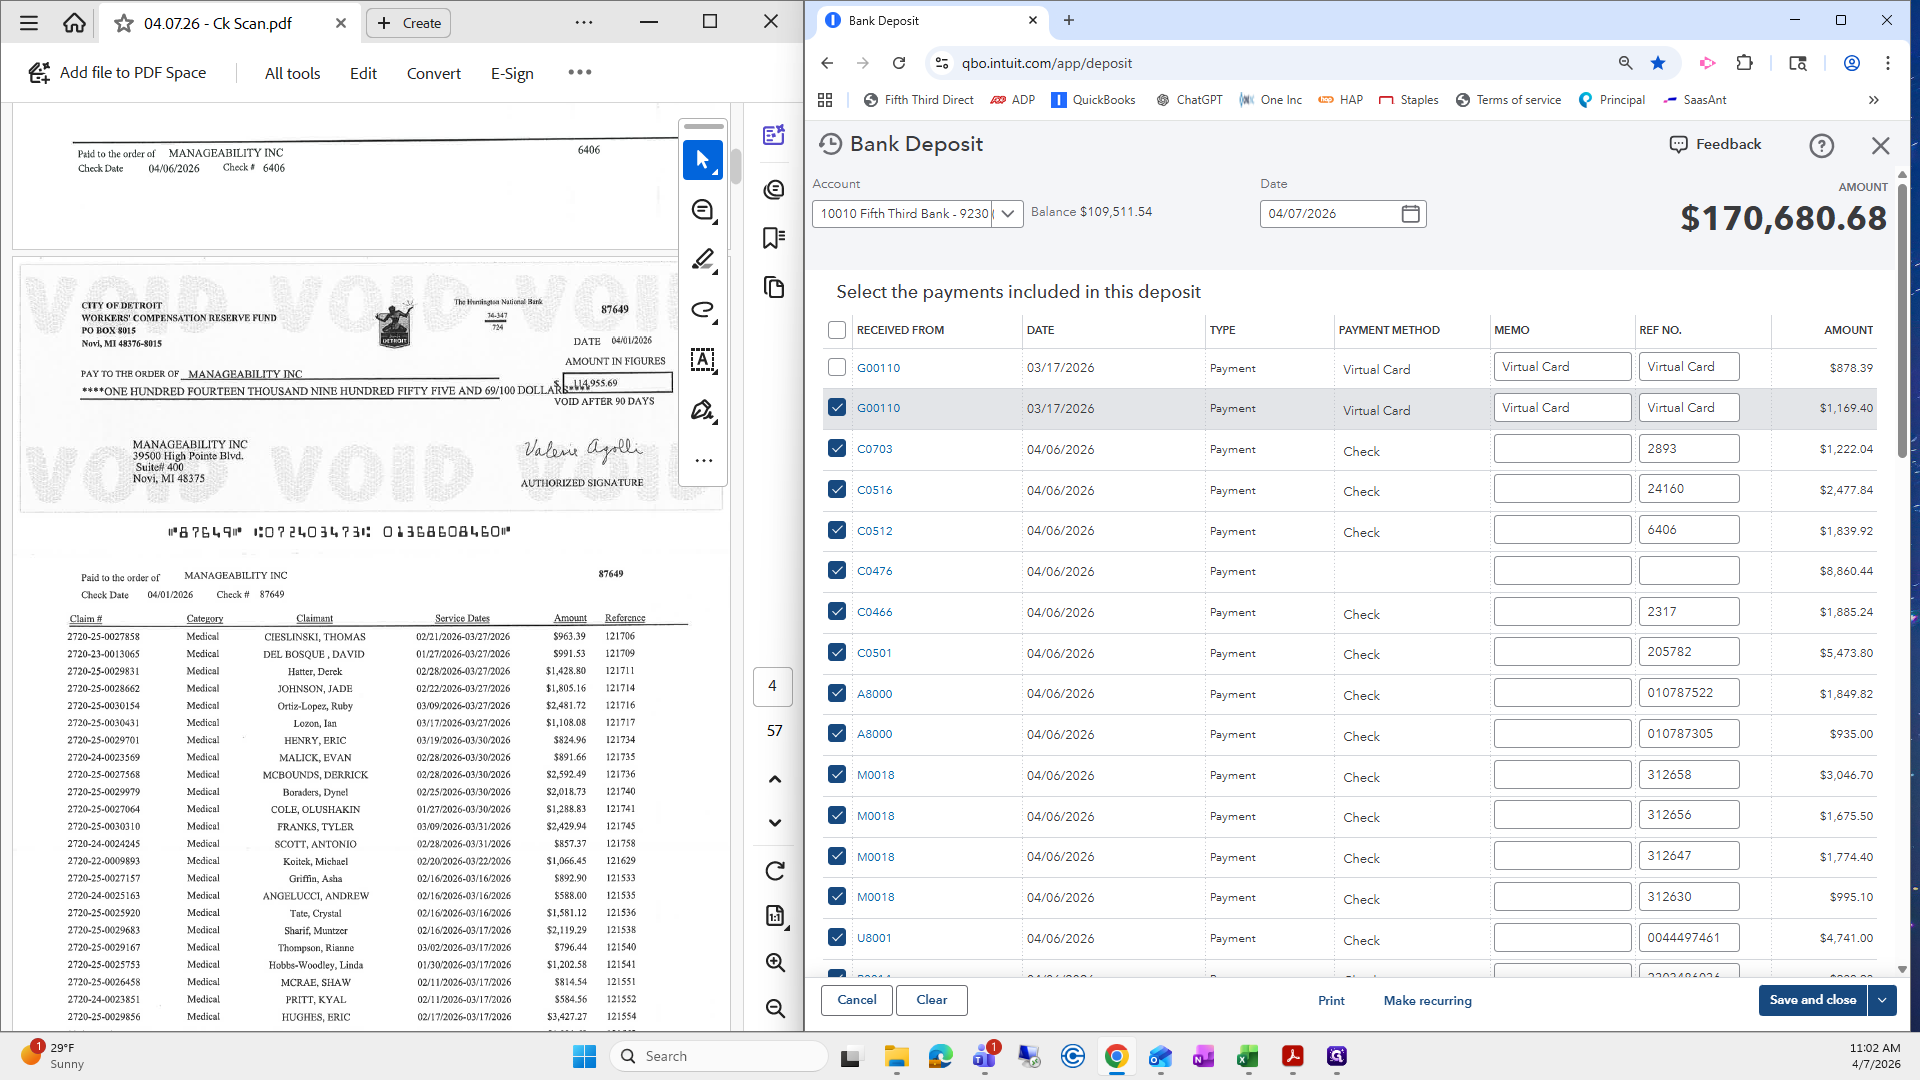Click the Make recurring link
This screenshot has width=1920, height=1080.
coord(1427,1000)
